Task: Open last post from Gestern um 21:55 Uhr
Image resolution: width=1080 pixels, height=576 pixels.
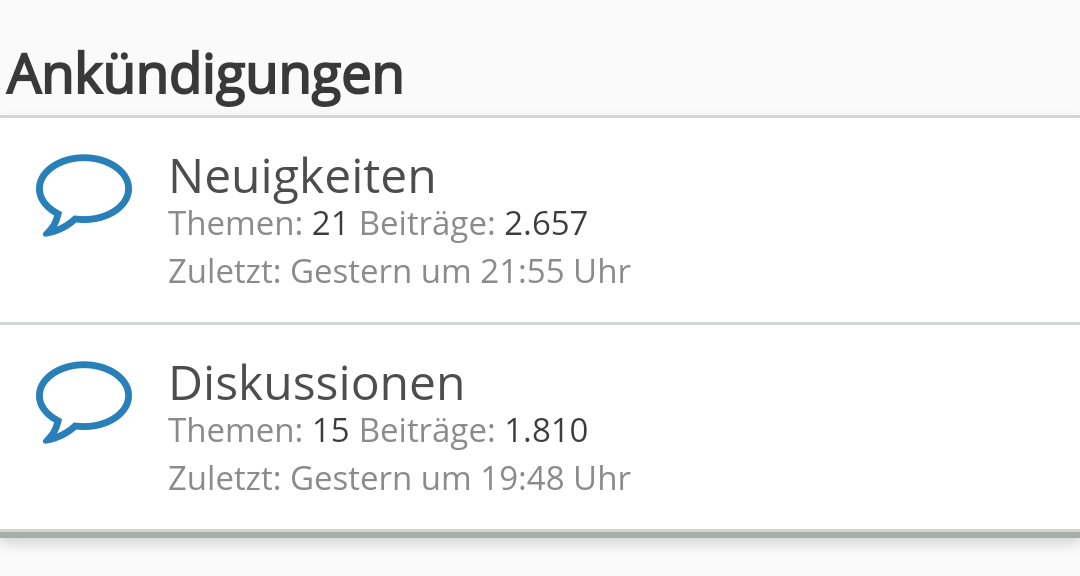Action: [x=460, y=271]
